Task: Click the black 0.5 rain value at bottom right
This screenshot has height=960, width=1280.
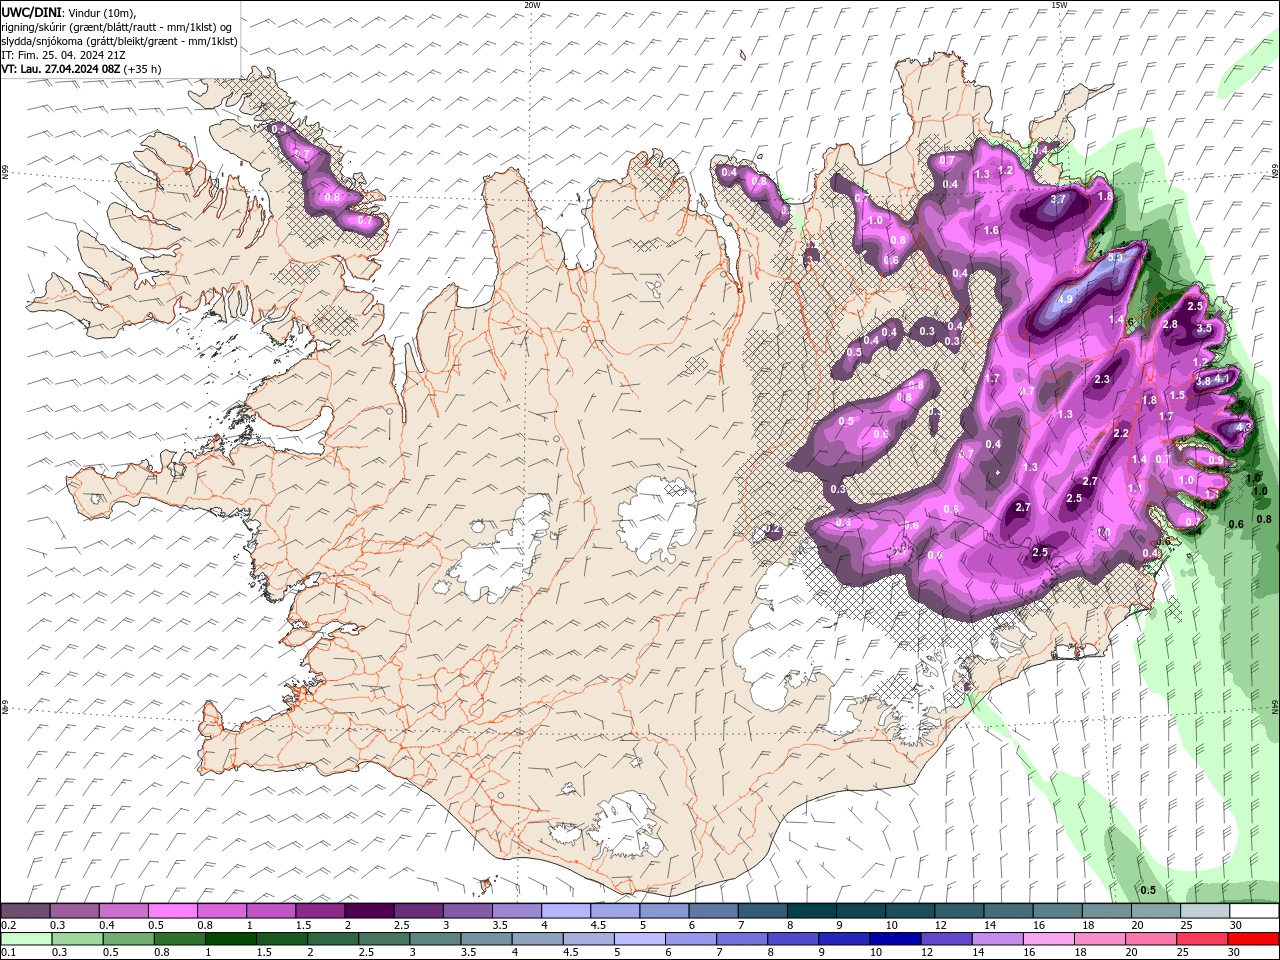Action: [x=1148, y=890]
